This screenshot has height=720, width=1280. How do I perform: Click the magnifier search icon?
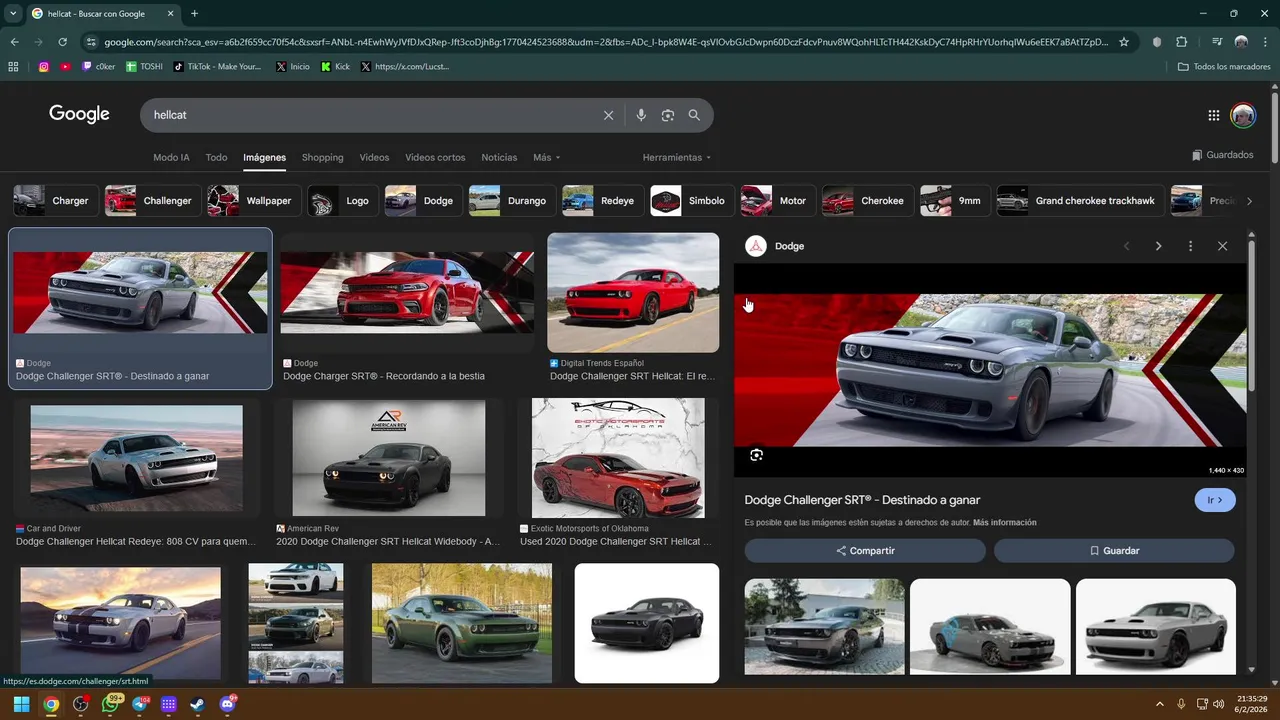[694, 115]
